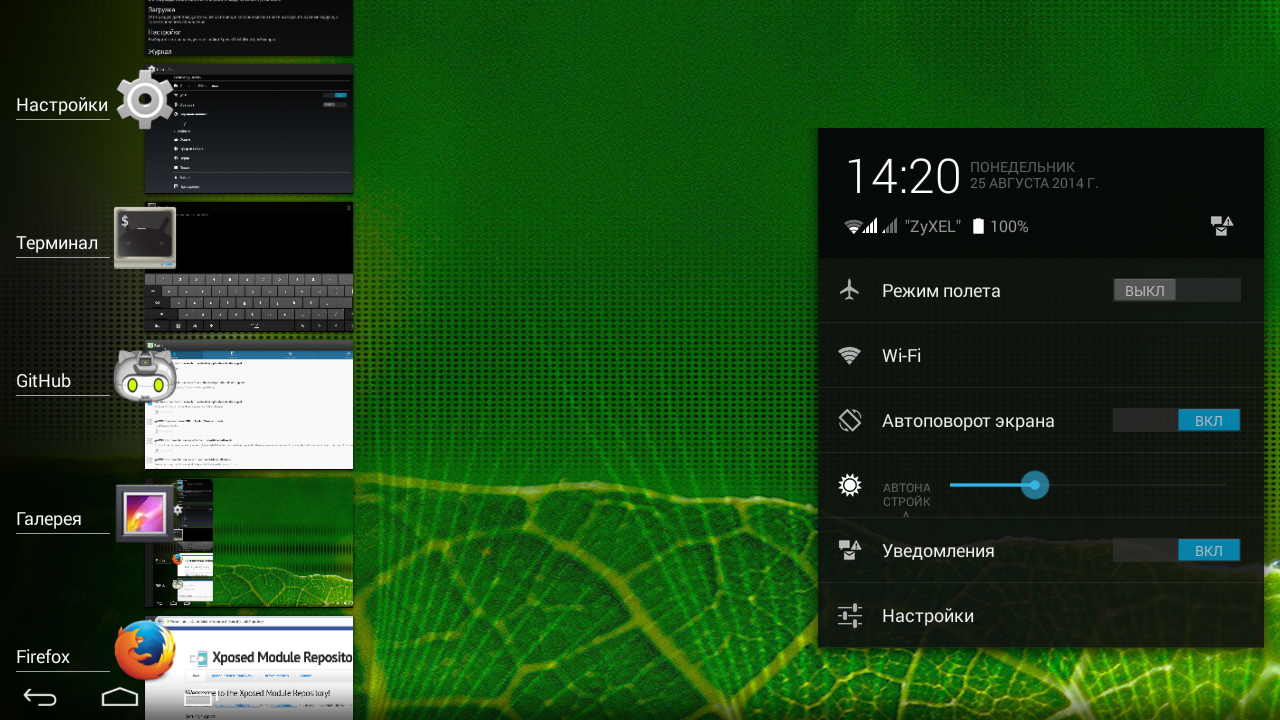Open the Settings app thumbnail
This screenshot has width=1280, height=720.
point(249,128)
